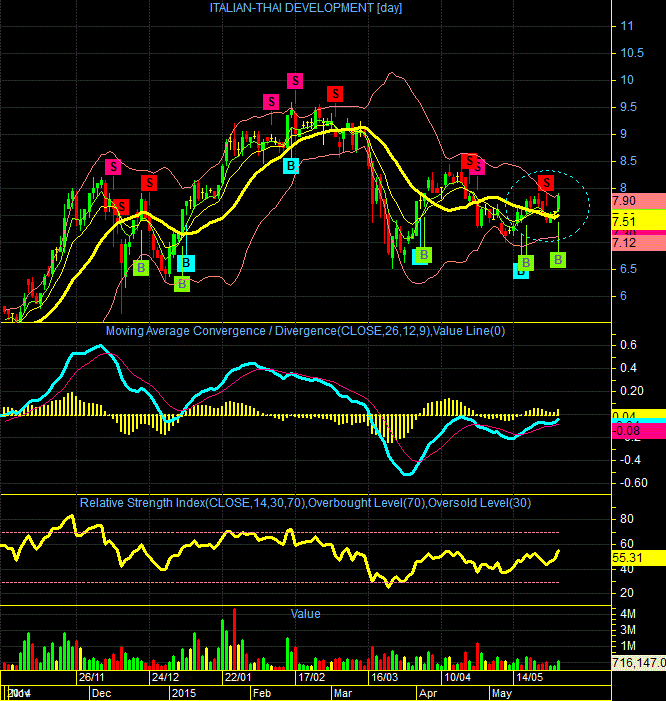Select the cyan B buy marker near the 8.5 price level in February
Screen dimensions: 666x701
pyautogui.click(x=291, y=166)
